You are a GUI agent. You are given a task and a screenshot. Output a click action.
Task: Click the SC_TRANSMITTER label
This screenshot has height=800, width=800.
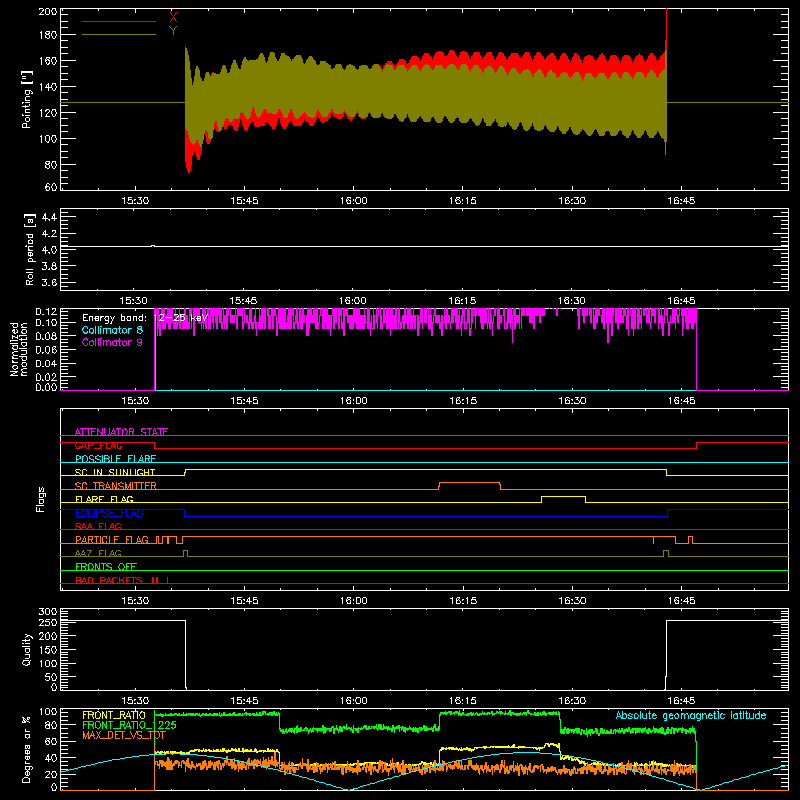116,486
